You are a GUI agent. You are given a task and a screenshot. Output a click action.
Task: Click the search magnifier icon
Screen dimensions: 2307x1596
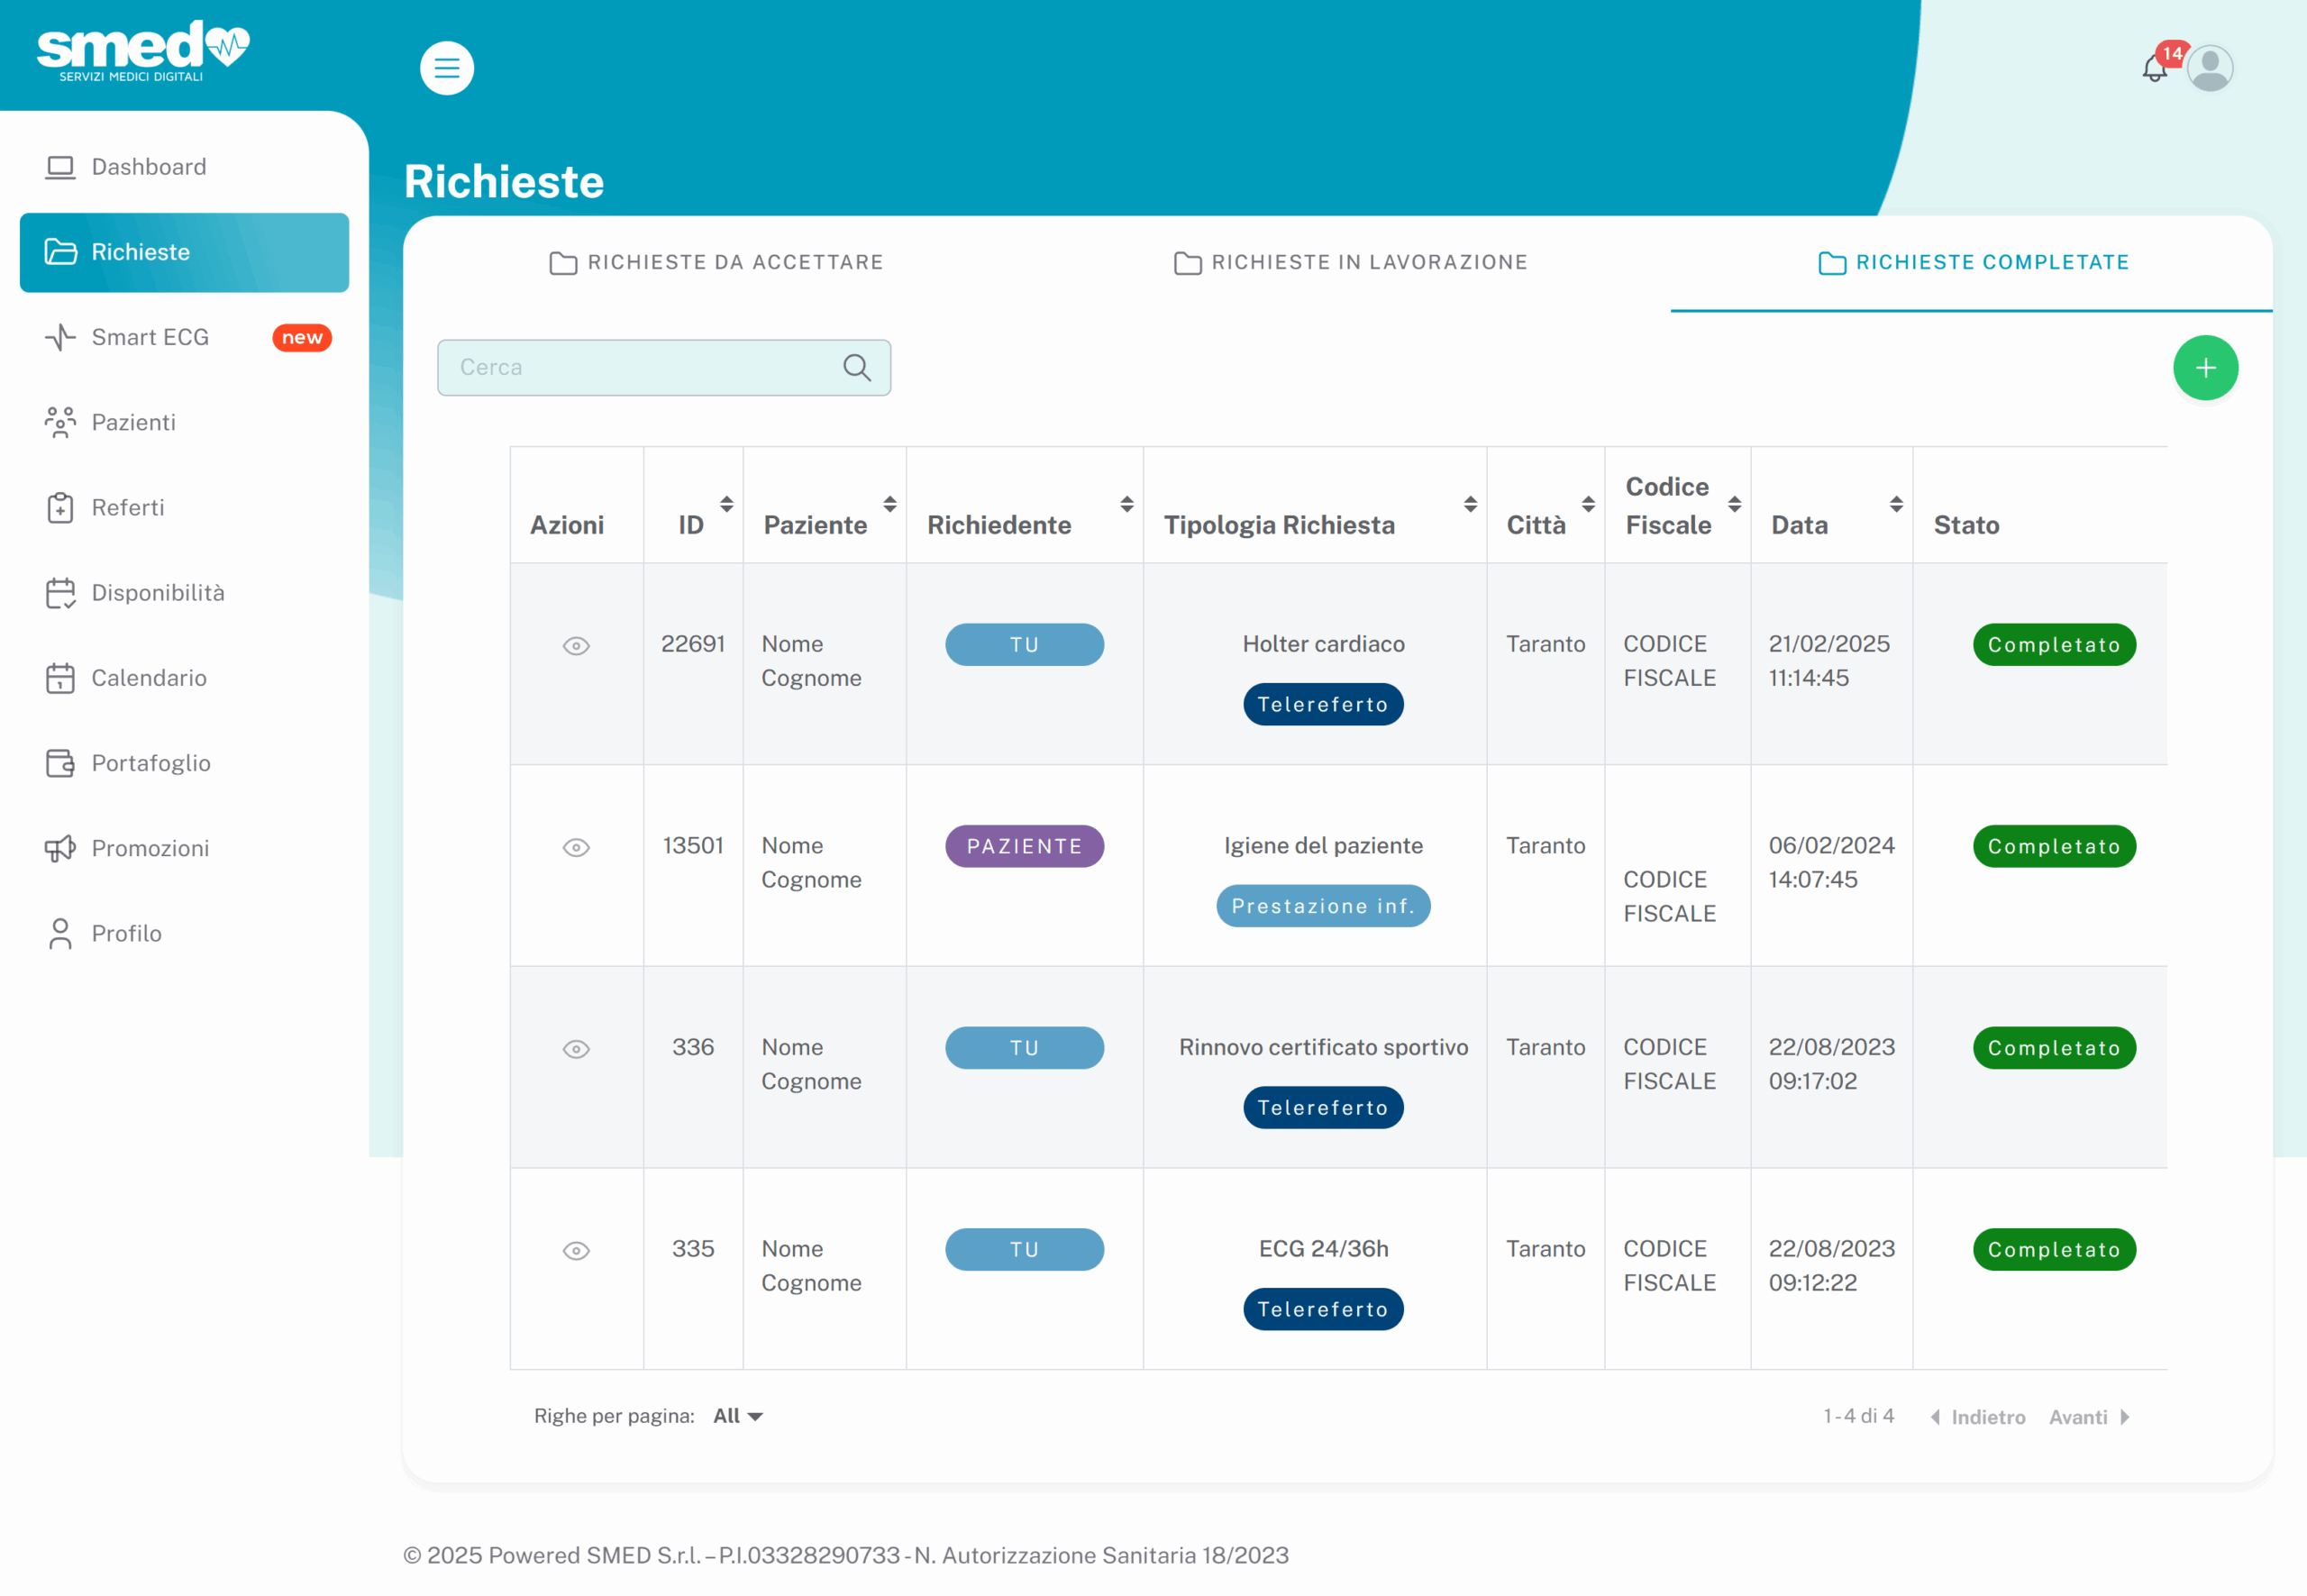click(856, 367)
